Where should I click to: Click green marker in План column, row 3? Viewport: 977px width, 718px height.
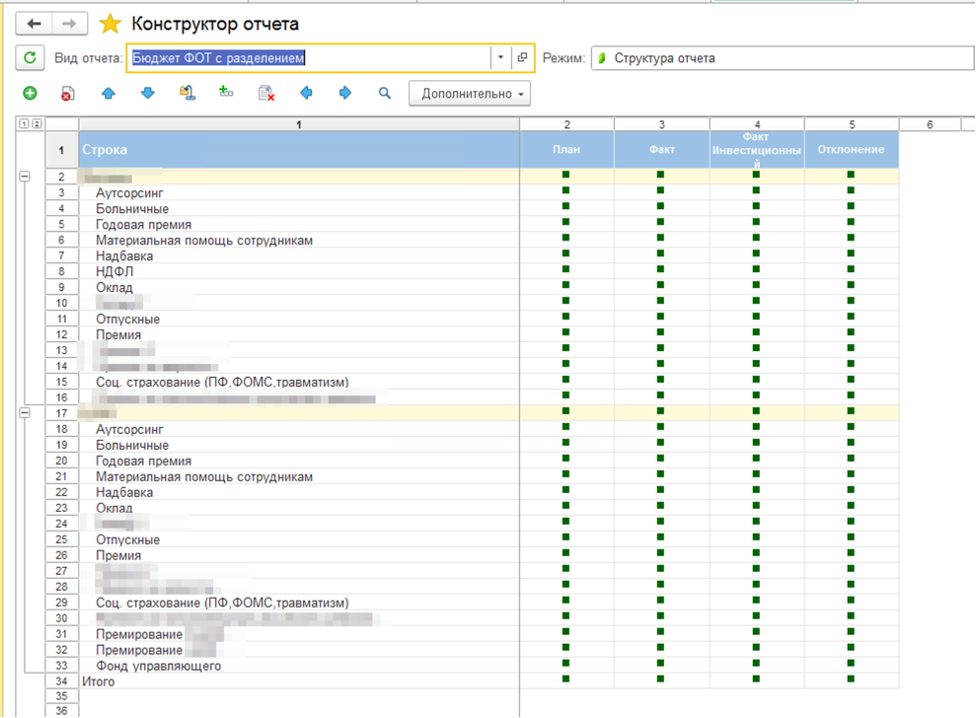pos(566,190)
